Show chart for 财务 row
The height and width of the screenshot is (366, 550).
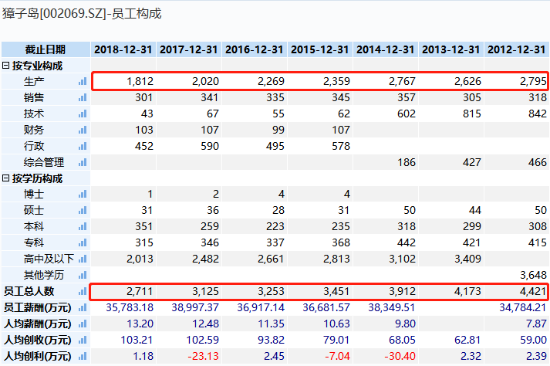[x=82, y=130]
